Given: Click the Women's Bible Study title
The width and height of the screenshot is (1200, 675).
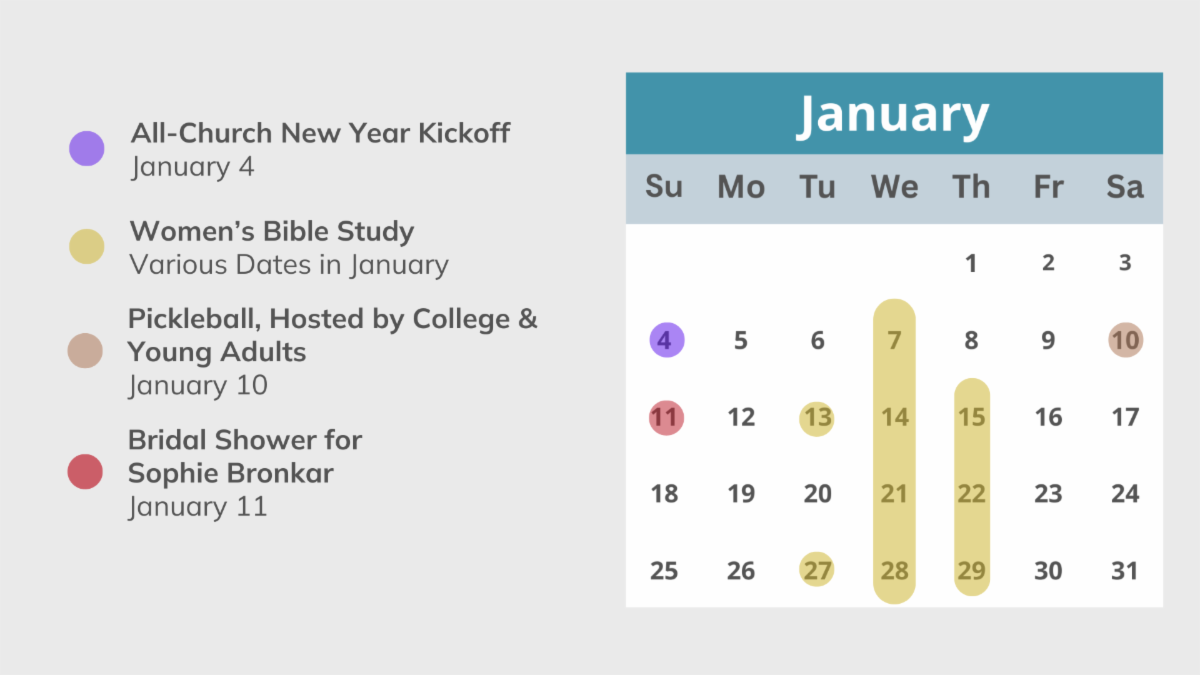Looking at the screenshot, I should pyautogui.click(x=272, y=232).
